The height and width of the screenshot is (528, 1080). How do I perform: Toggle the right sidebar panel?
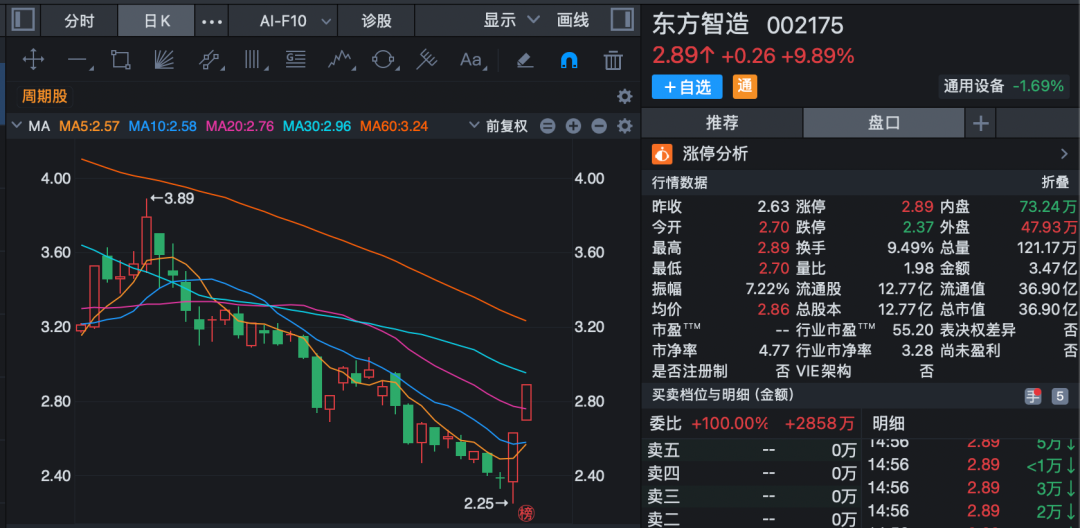tap(620, 20)
